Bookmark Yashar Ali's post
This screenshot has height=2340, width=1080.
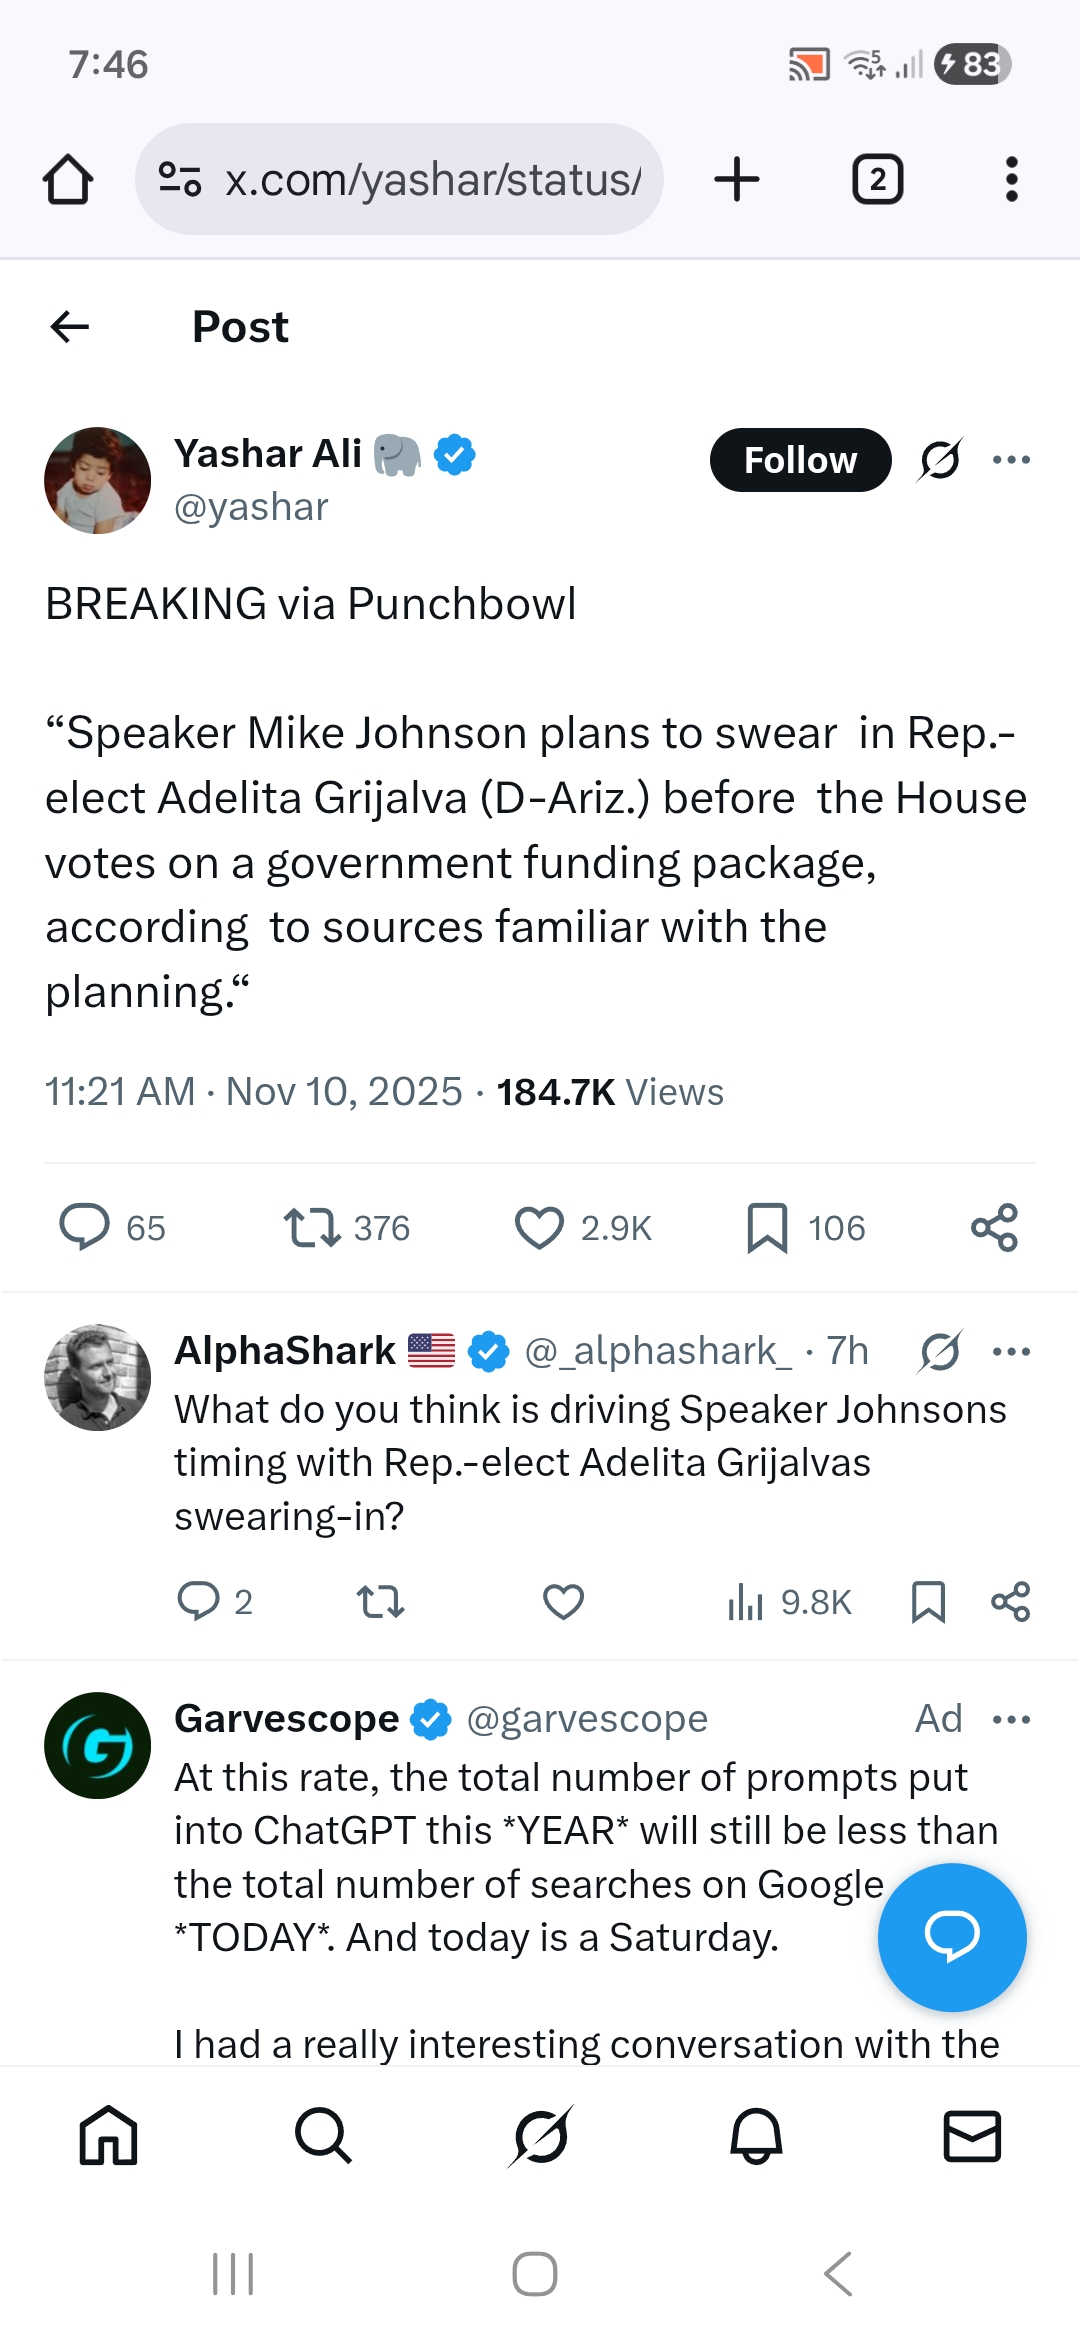coord(767,1228)
